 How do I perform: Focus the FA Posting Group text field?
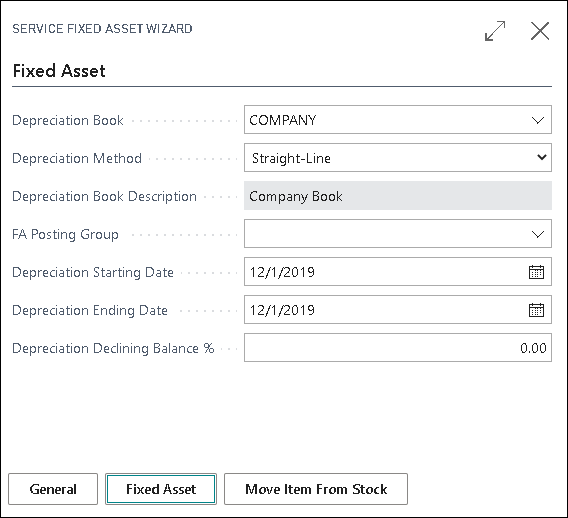[x=386, y=234]
